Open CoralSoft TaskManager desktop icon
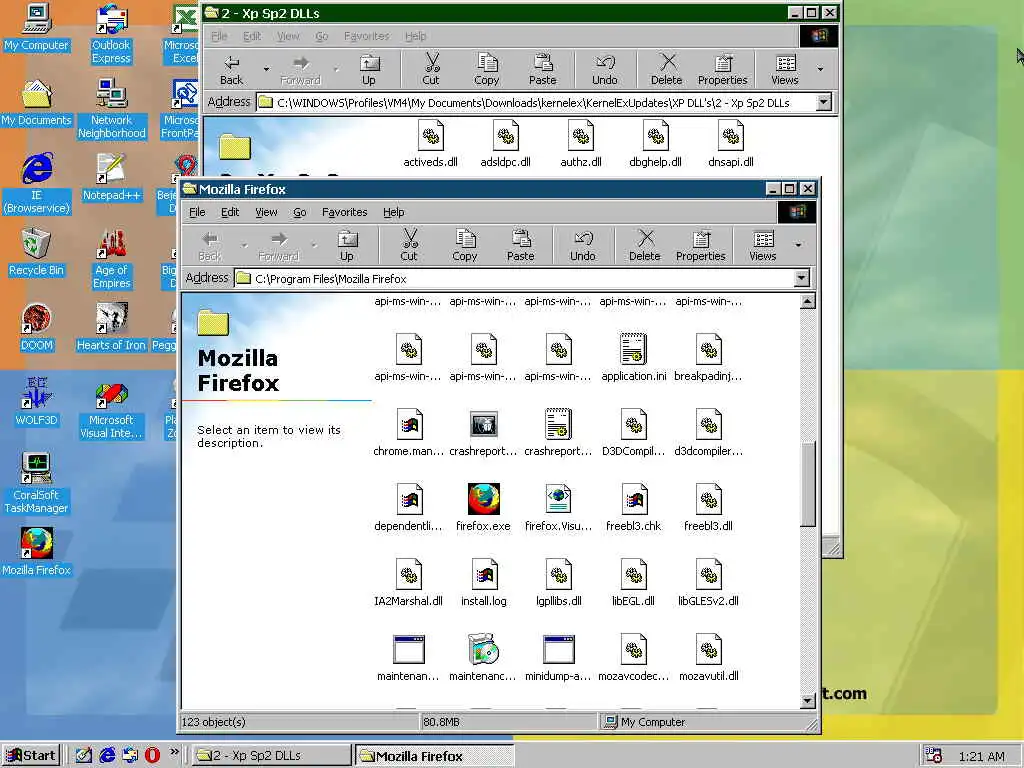The height and width of the screenshot is (768, 1024). 37,483
